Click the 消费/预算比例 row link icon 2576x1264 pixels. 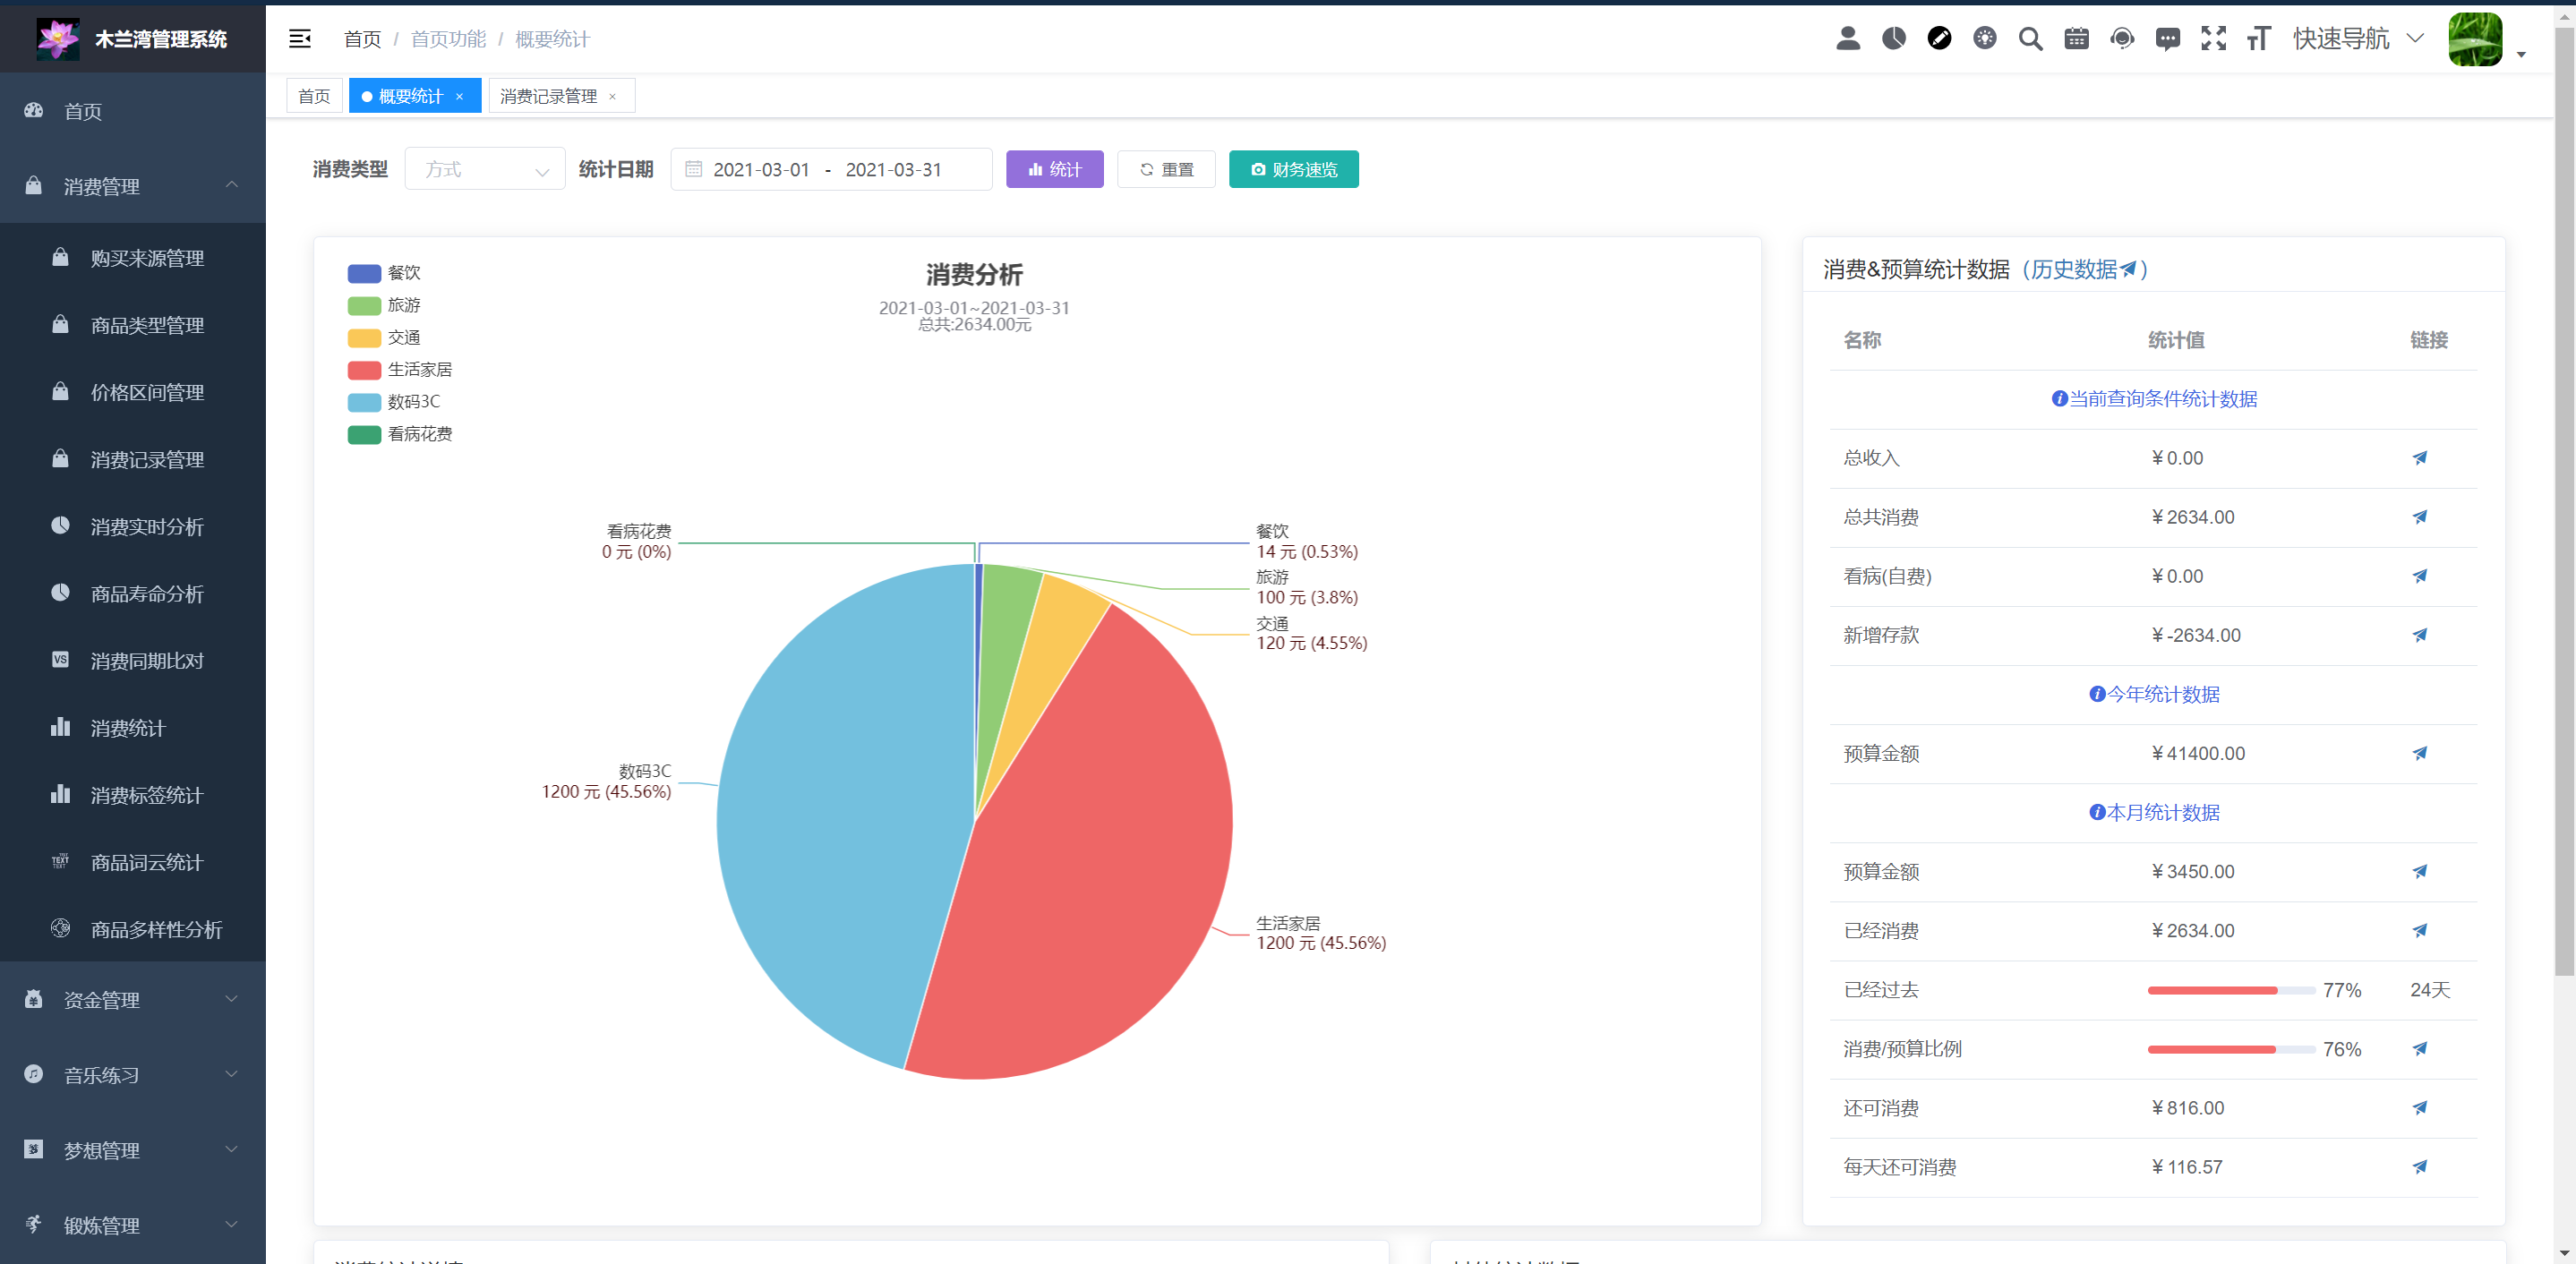coord(2419,1048)
